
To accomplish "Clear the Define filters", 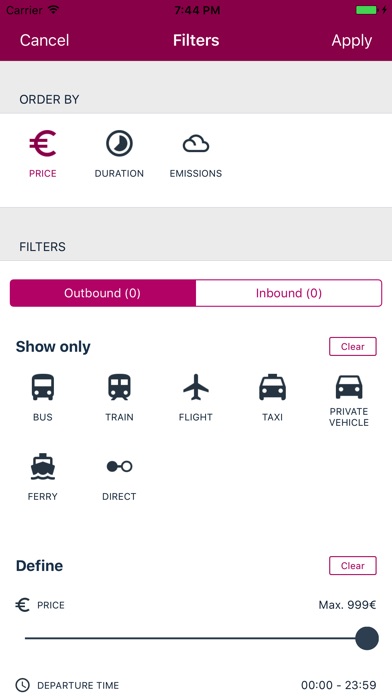I will (x=352, y=566).
